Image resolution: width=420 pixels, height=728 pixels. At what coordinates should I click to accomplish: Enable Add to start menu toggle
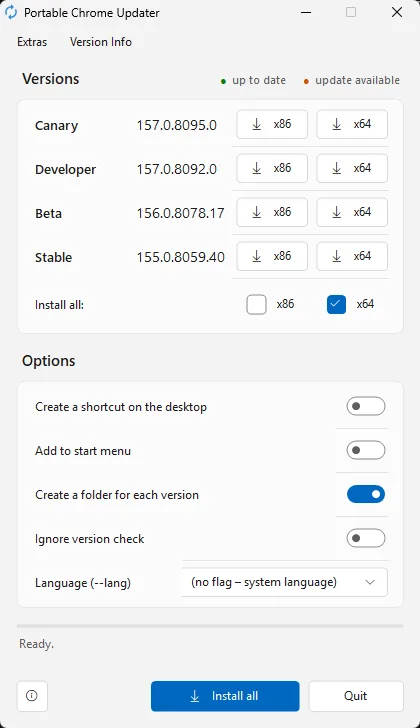tap(366, 450)
